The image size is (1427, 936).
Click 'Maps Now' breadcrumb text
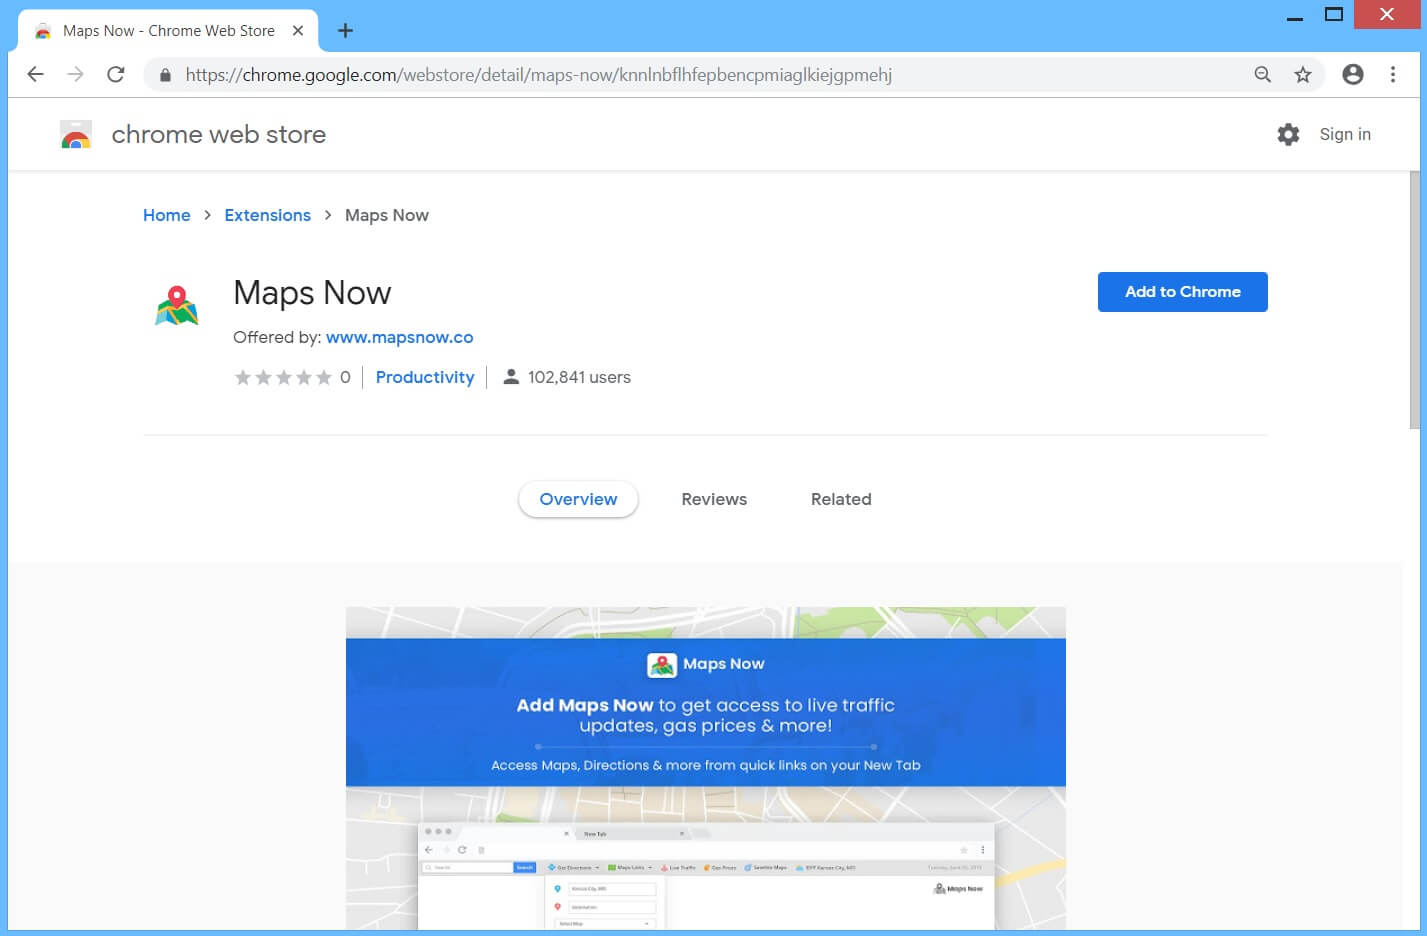click(387, 215)
